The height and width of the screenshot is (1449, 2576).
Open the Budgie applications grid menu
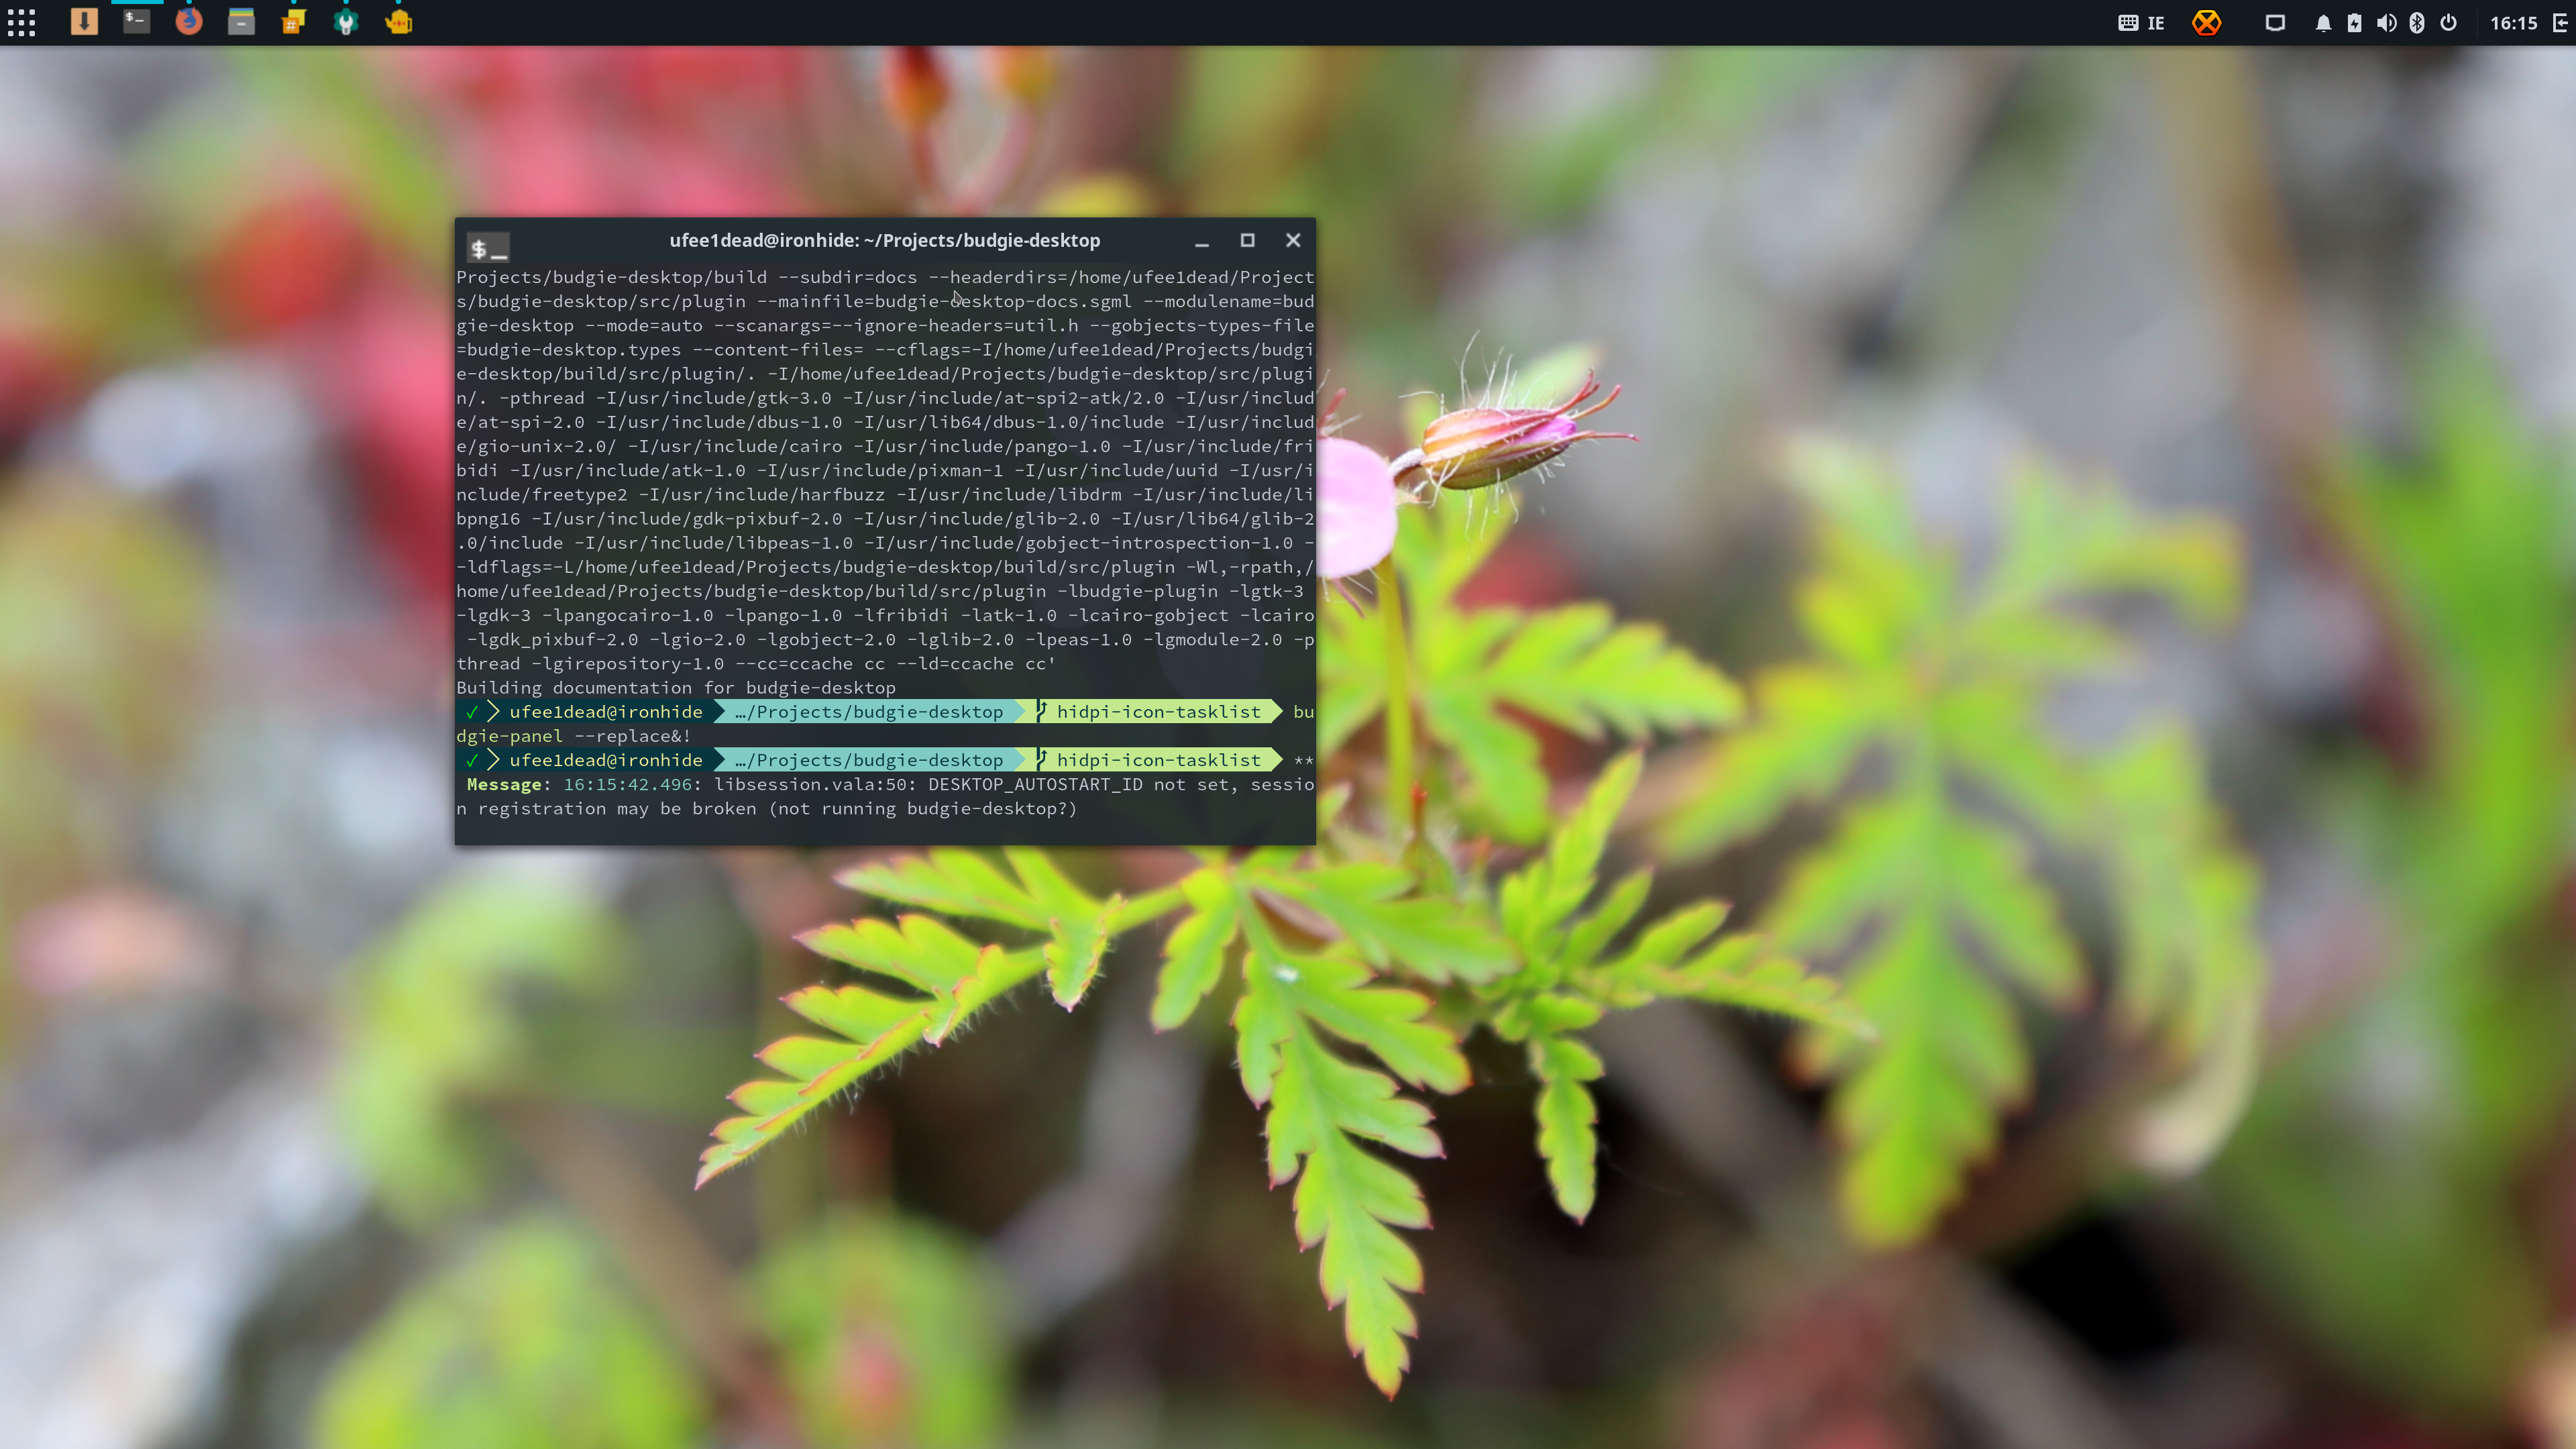point(22,23)
